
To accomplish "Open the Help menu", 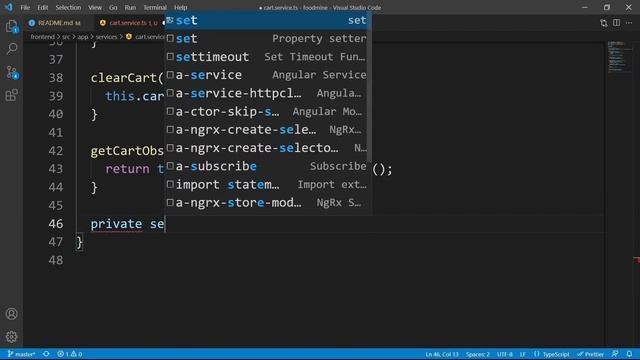I will (180, 7).
